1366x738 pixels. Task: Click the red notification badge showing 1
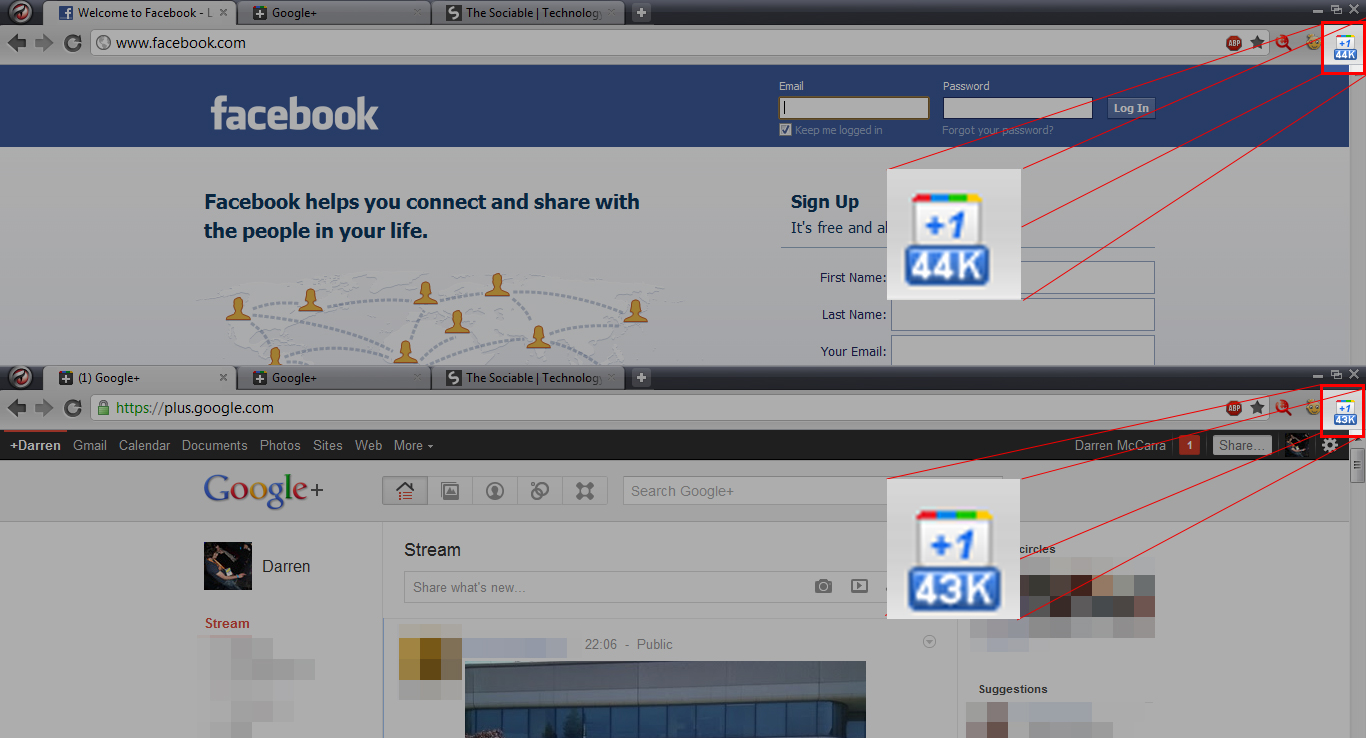click(x=1189, y=445)
